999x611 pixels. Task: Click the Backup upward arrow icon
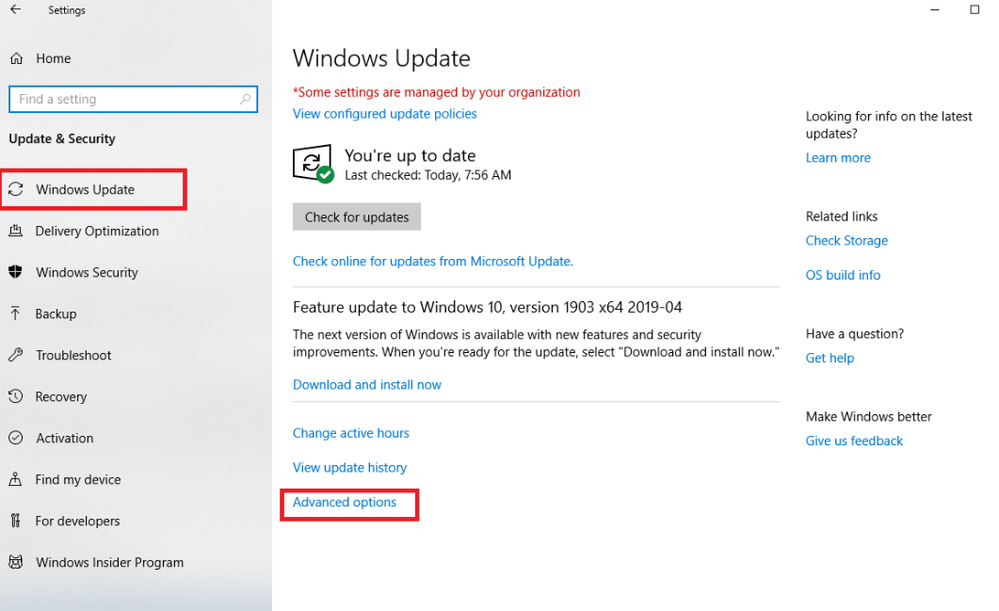(x=16, y=313)
